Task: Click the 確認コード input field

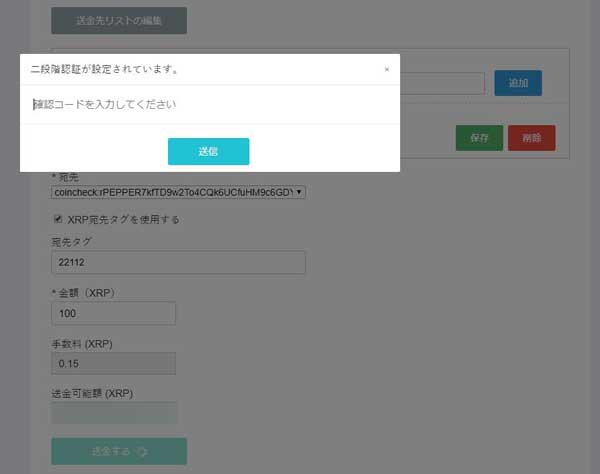Action: pos(210,104)
